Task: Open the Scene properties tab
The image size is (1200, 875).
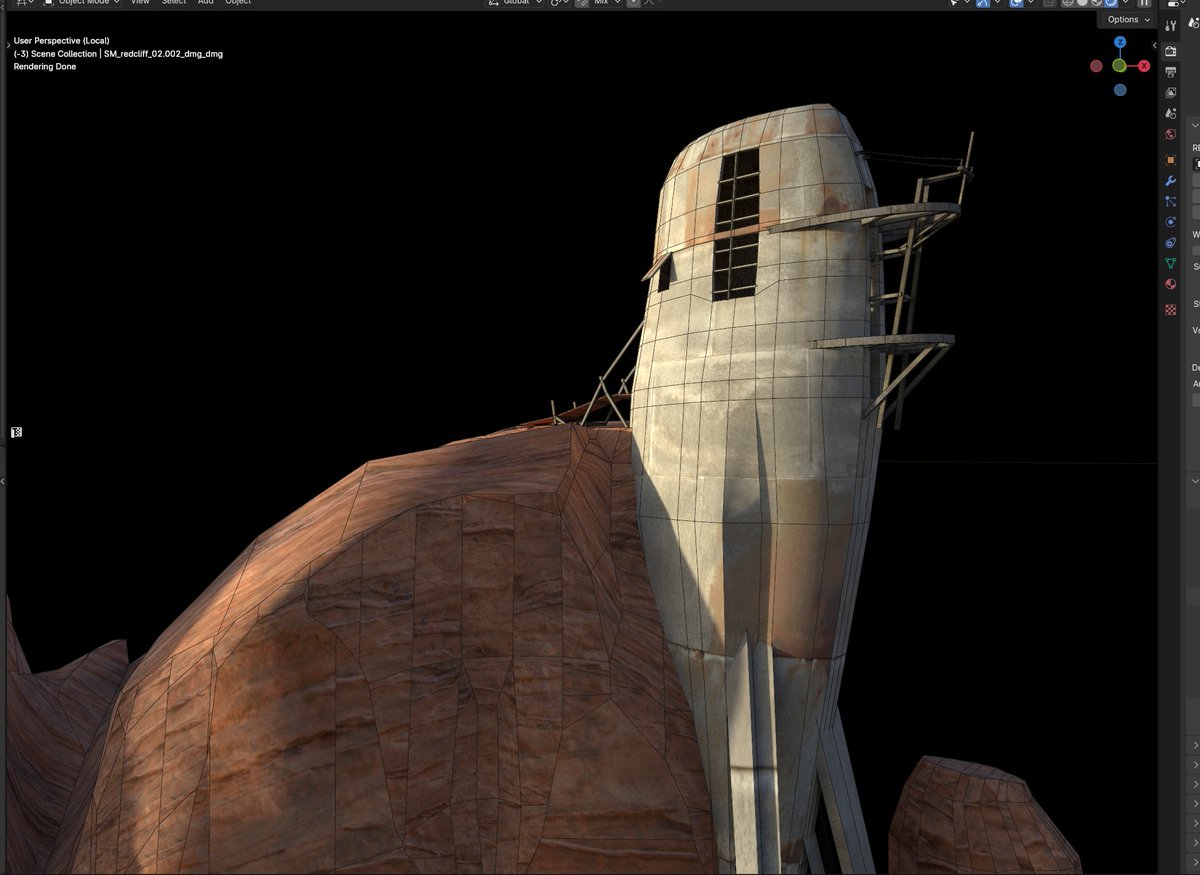Action: [x=1171, y=113]
